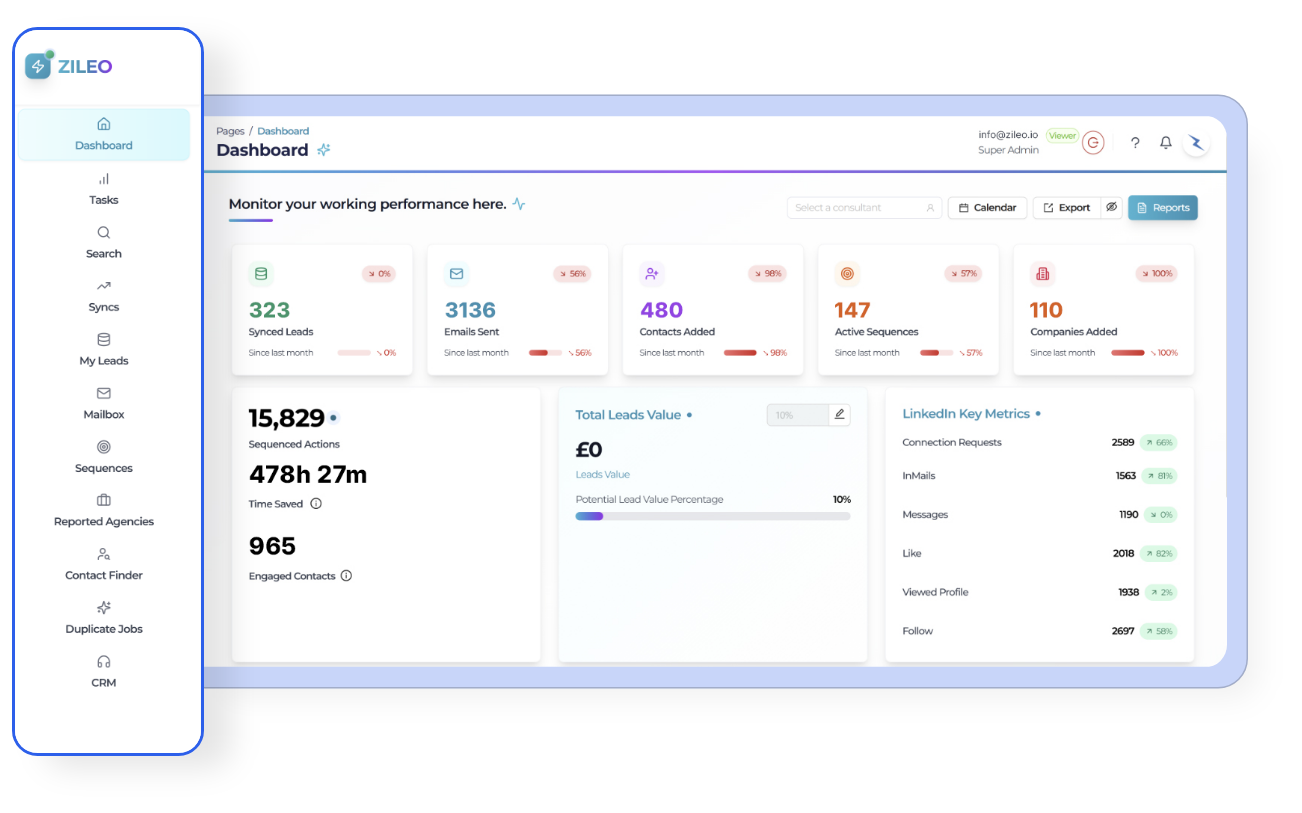Open the Reports button
Image resolution: width=1302 pixels, height=813 pixels.
pyautogui.click(x=1163, y=207)
